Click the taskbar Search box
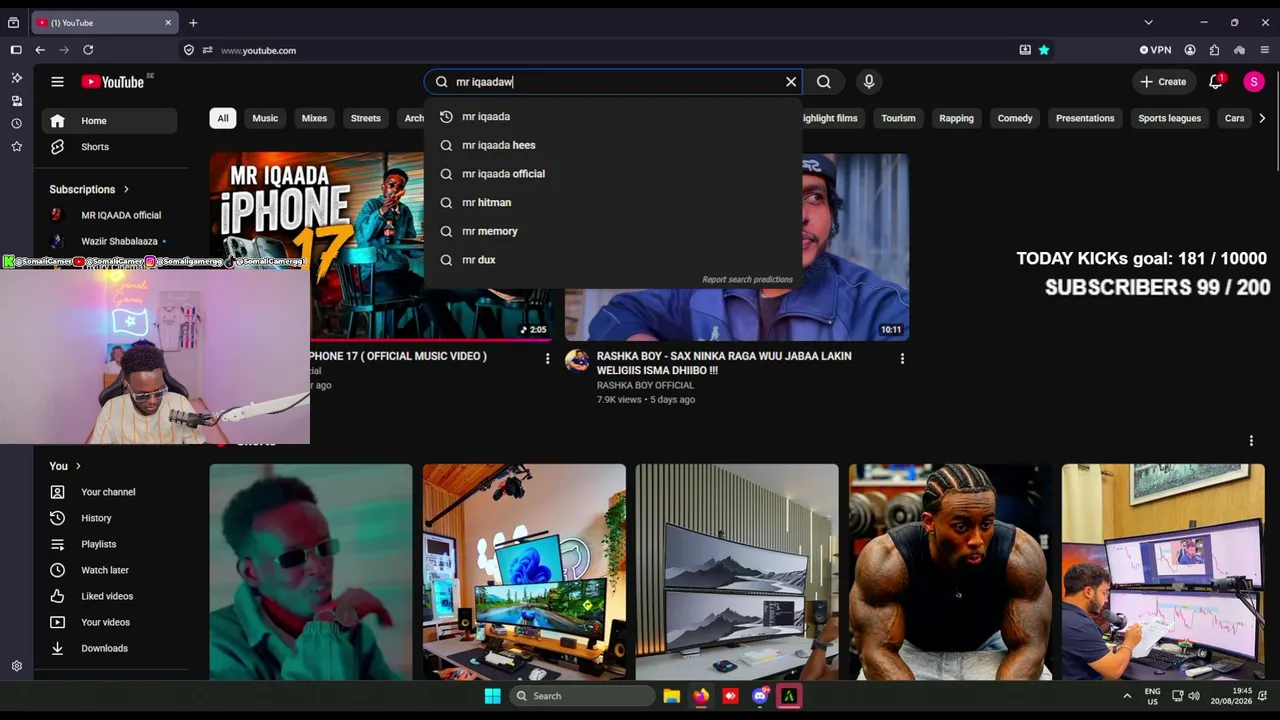 click(582, 696)
